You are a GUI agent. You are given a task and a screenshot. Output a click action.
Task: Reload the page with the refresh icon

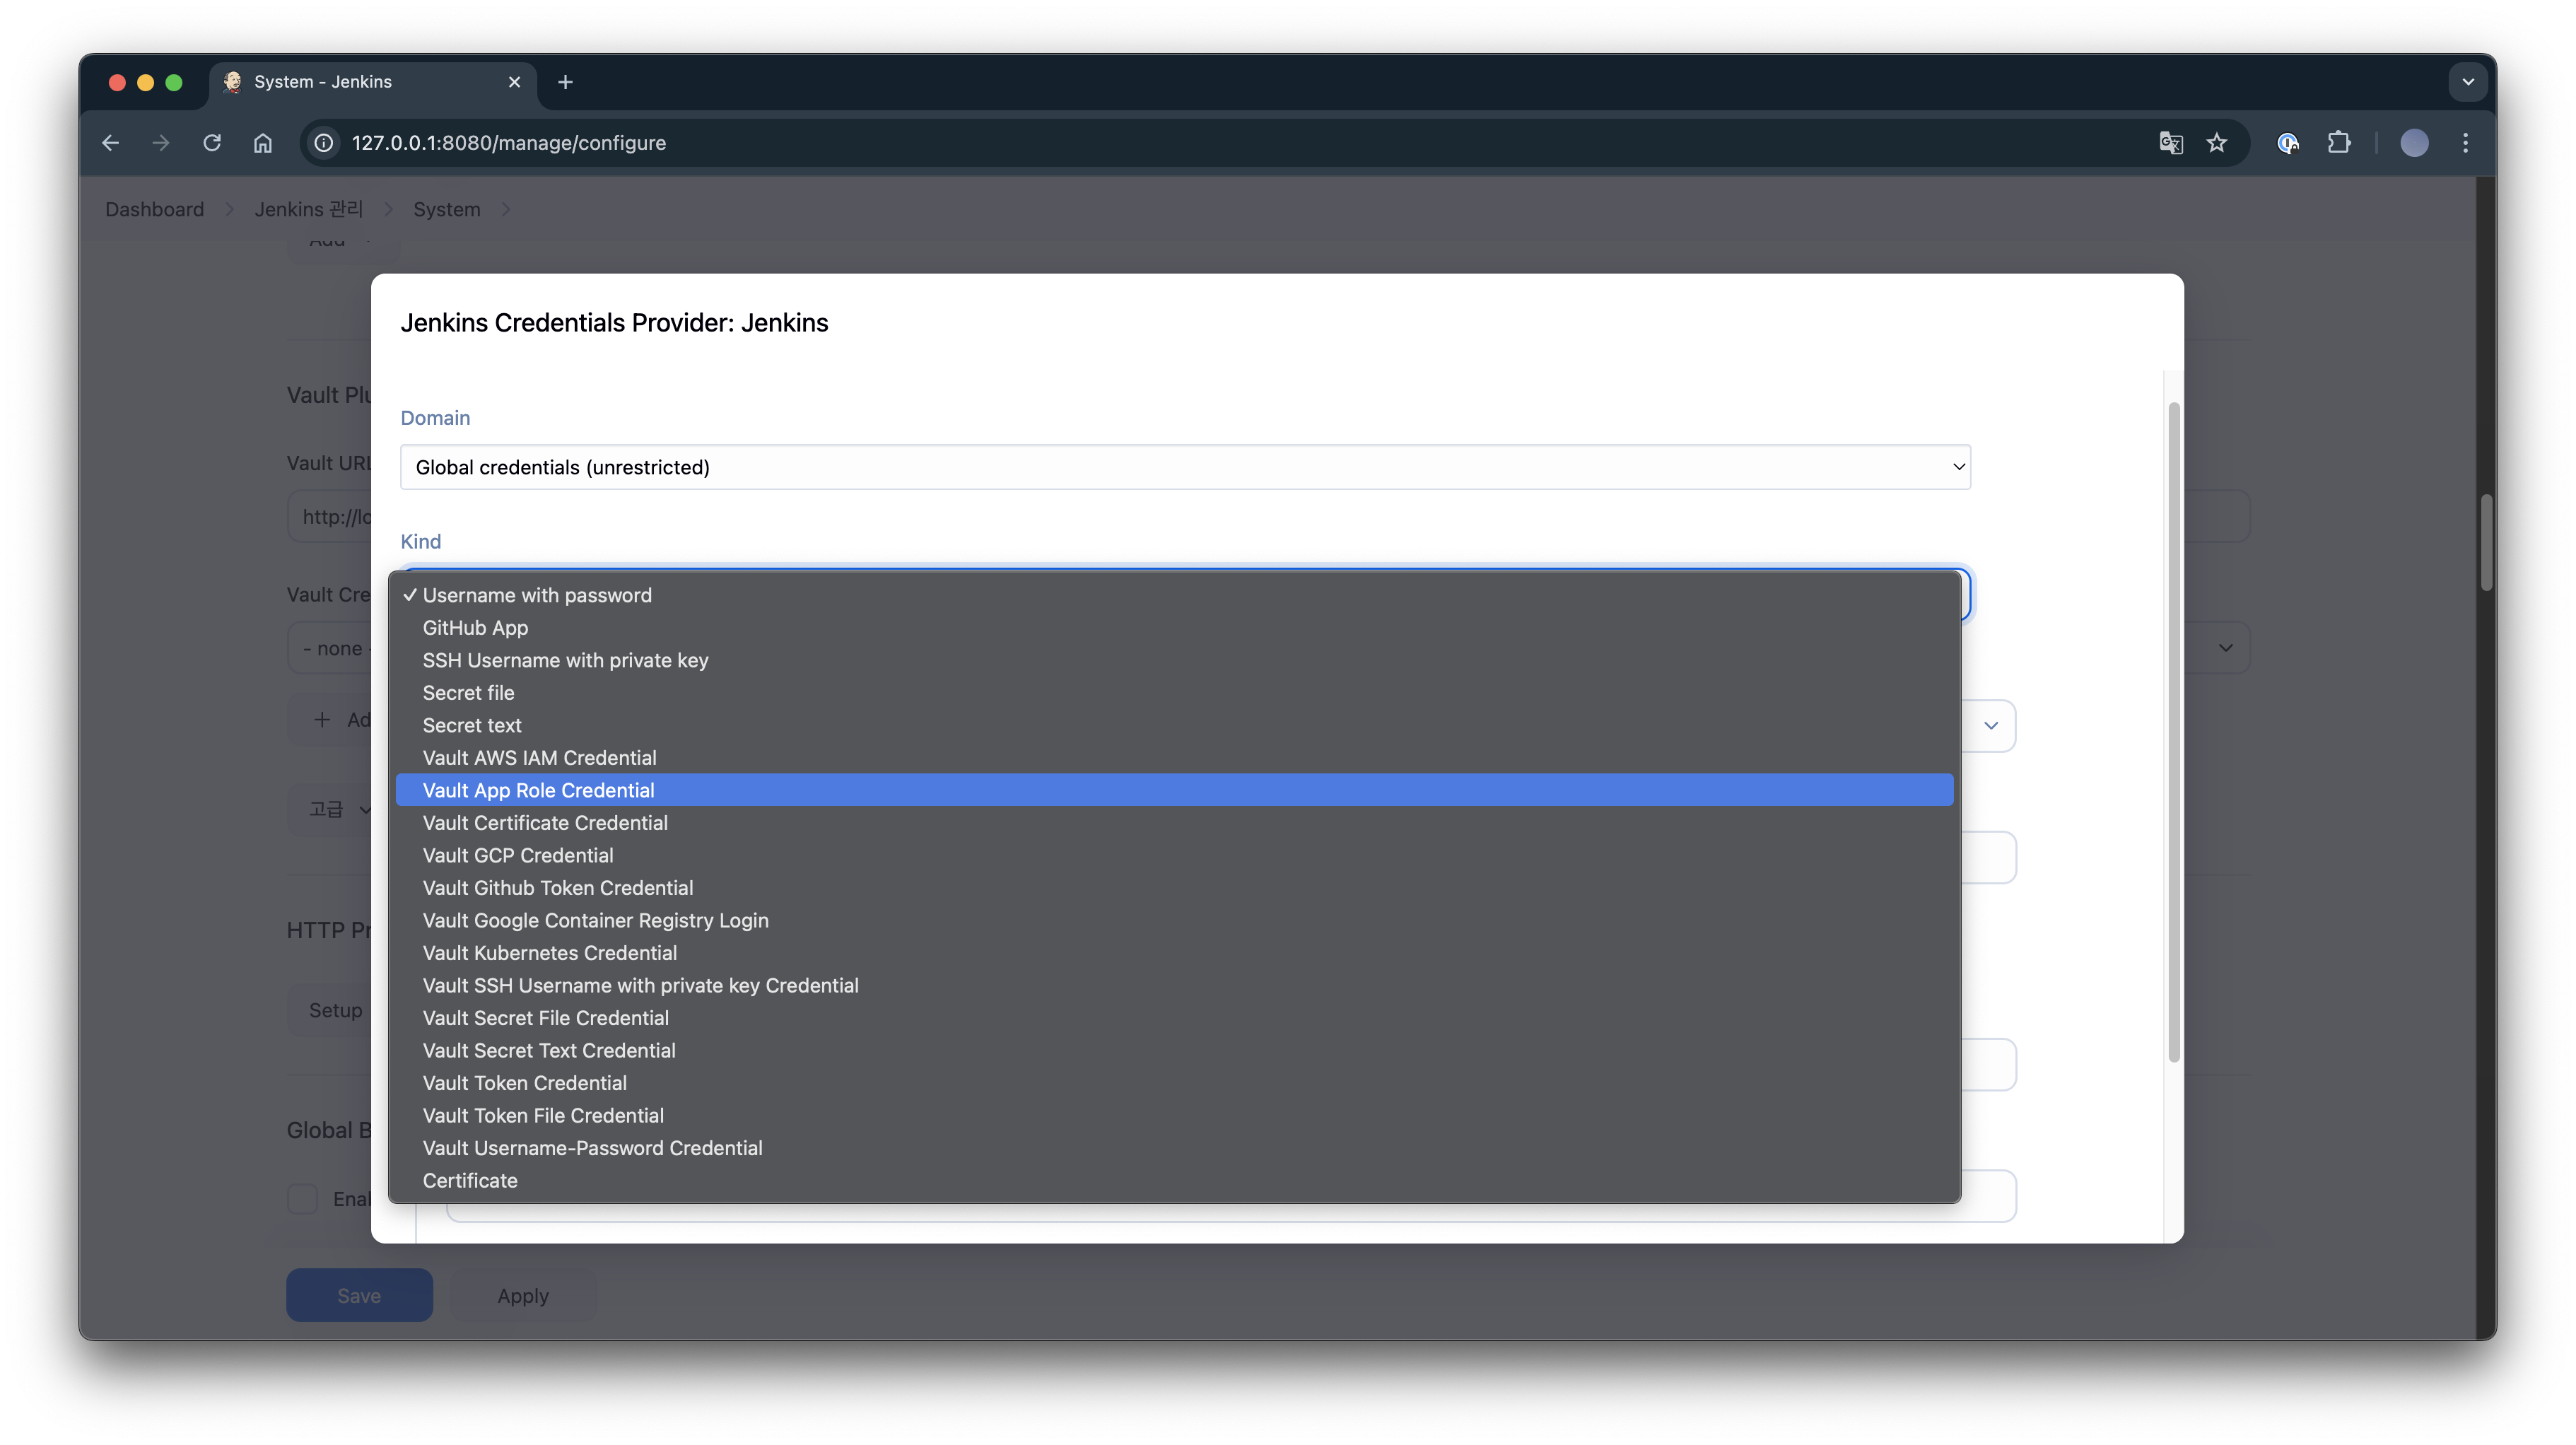click(212, 143)
